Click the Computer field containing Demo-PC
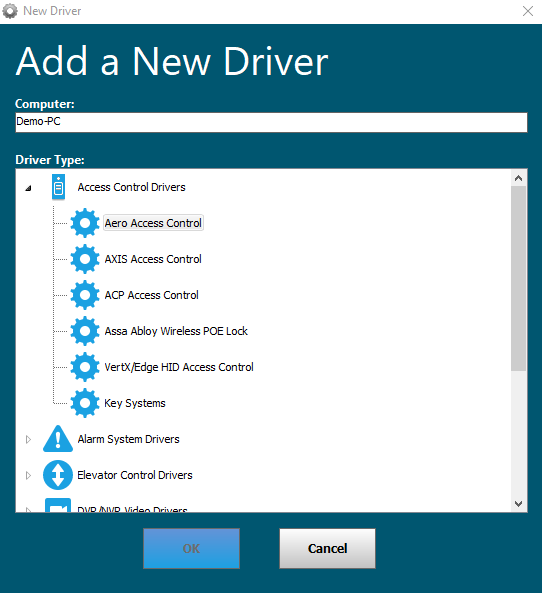 click(271, 122)
